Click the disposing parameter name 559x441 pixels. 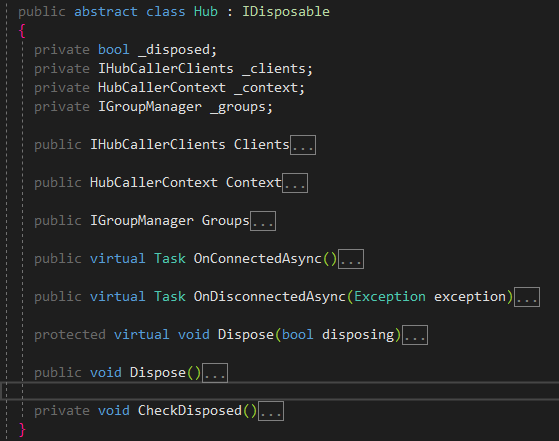[x=358, y=335]
